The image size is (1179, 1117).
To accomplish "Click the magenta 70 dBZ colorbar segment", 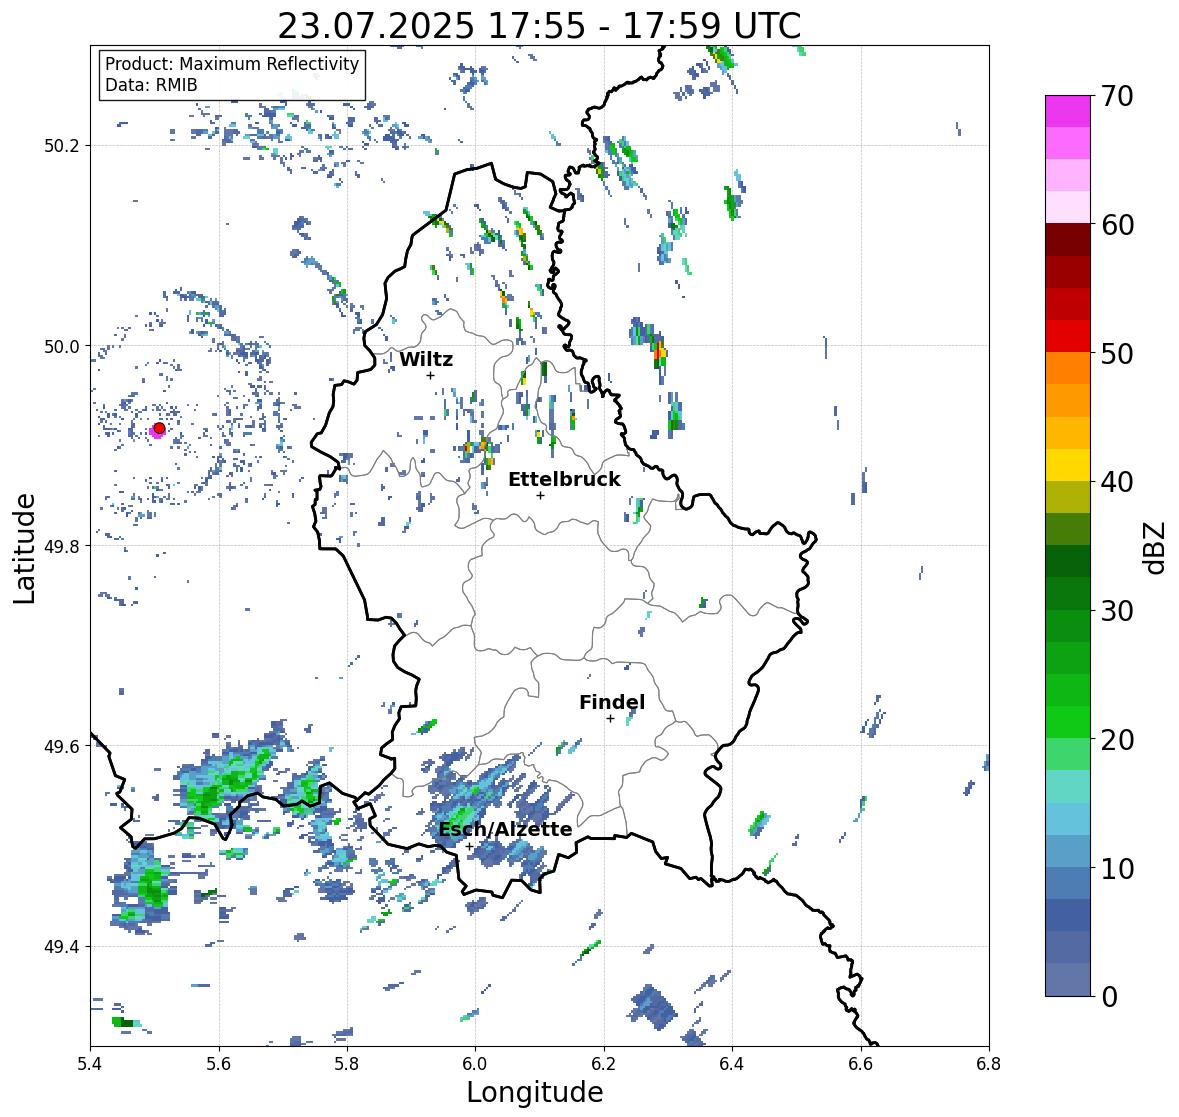I will point(1068,111).
